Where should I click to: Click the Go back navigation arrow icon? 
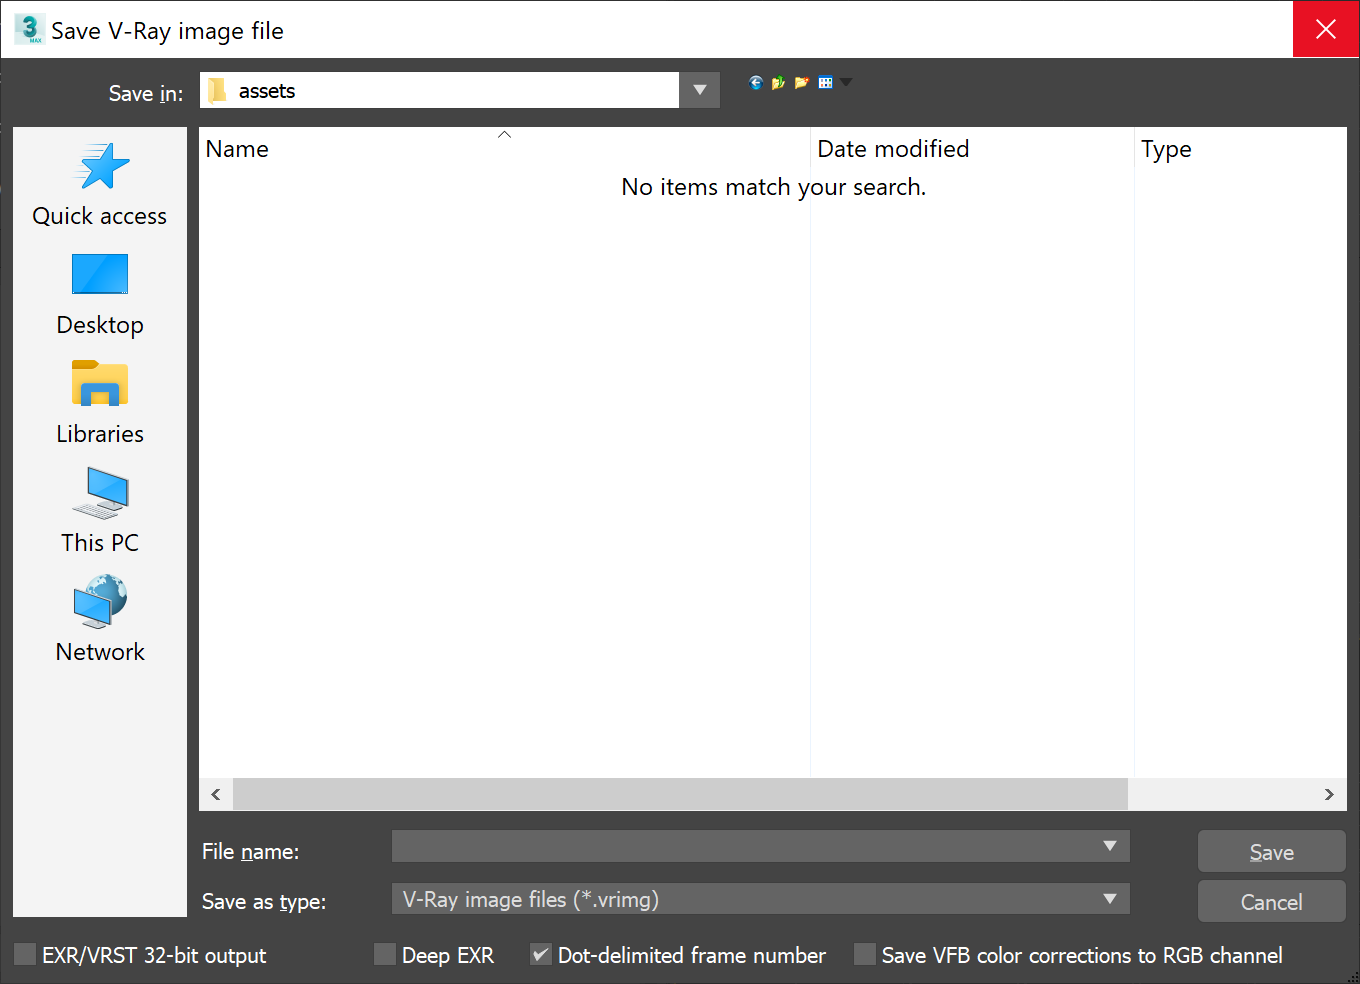(x=756, y=82)
